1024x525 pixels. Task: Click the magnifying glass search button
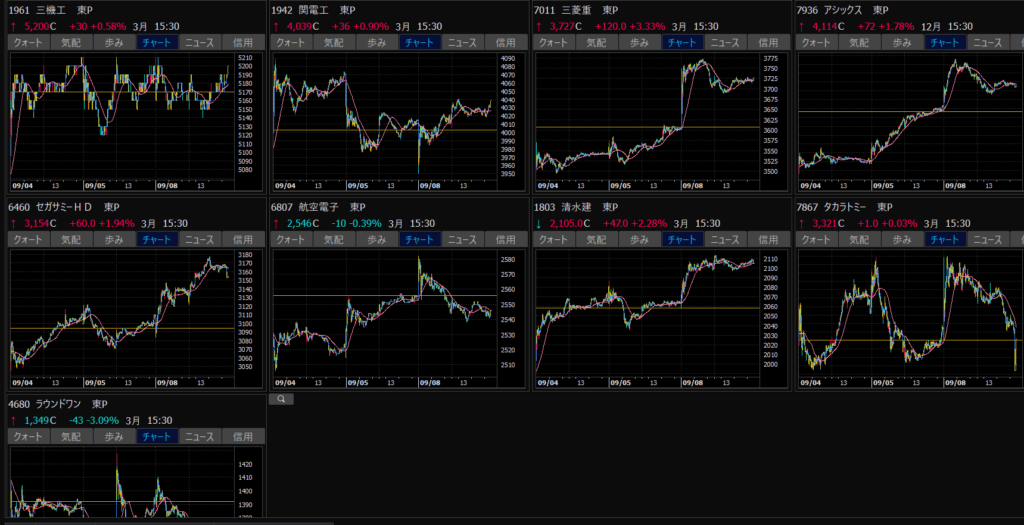(x=282, y=398)
